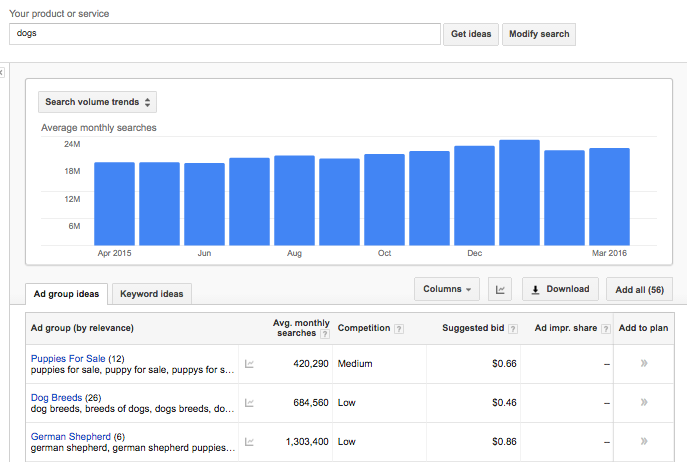Select the Oct bar in chart
Viewport: 687px width, 462px height.
(384, 199)
